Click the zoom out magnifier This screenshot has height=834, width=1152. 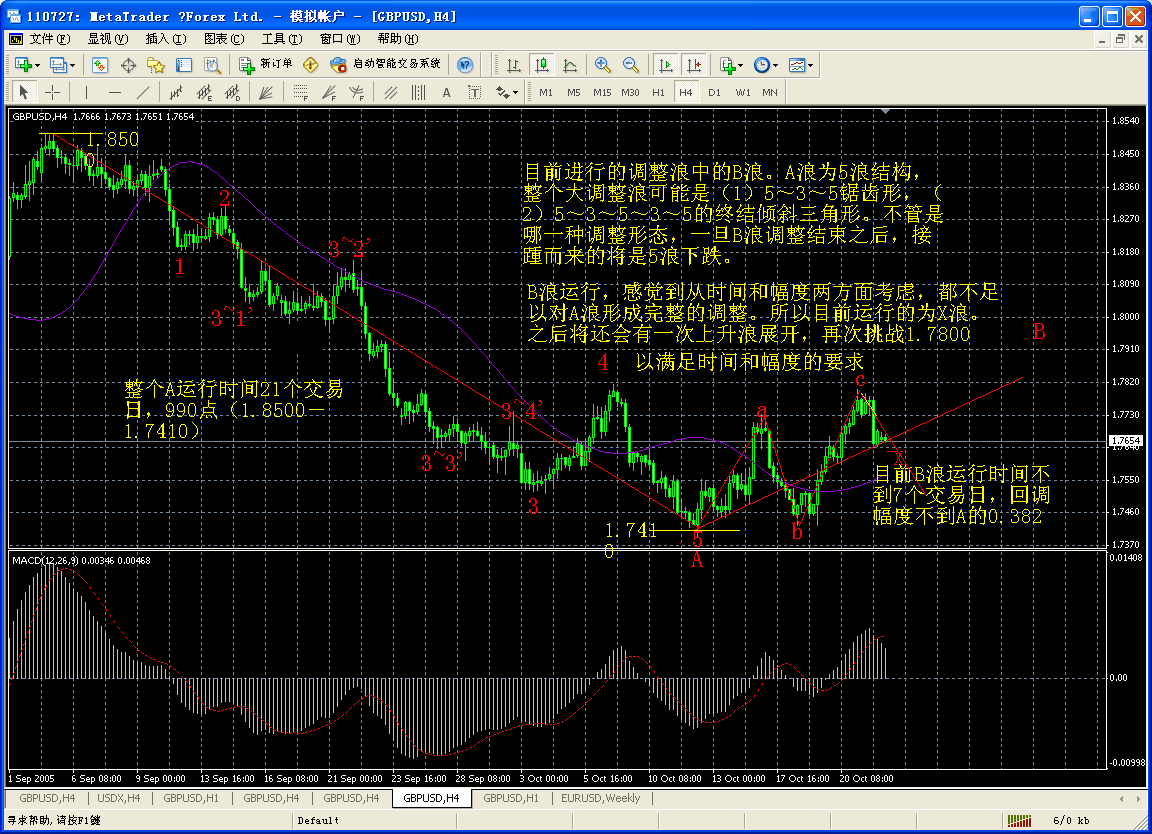pyautogui.click(x=630, y=65)
